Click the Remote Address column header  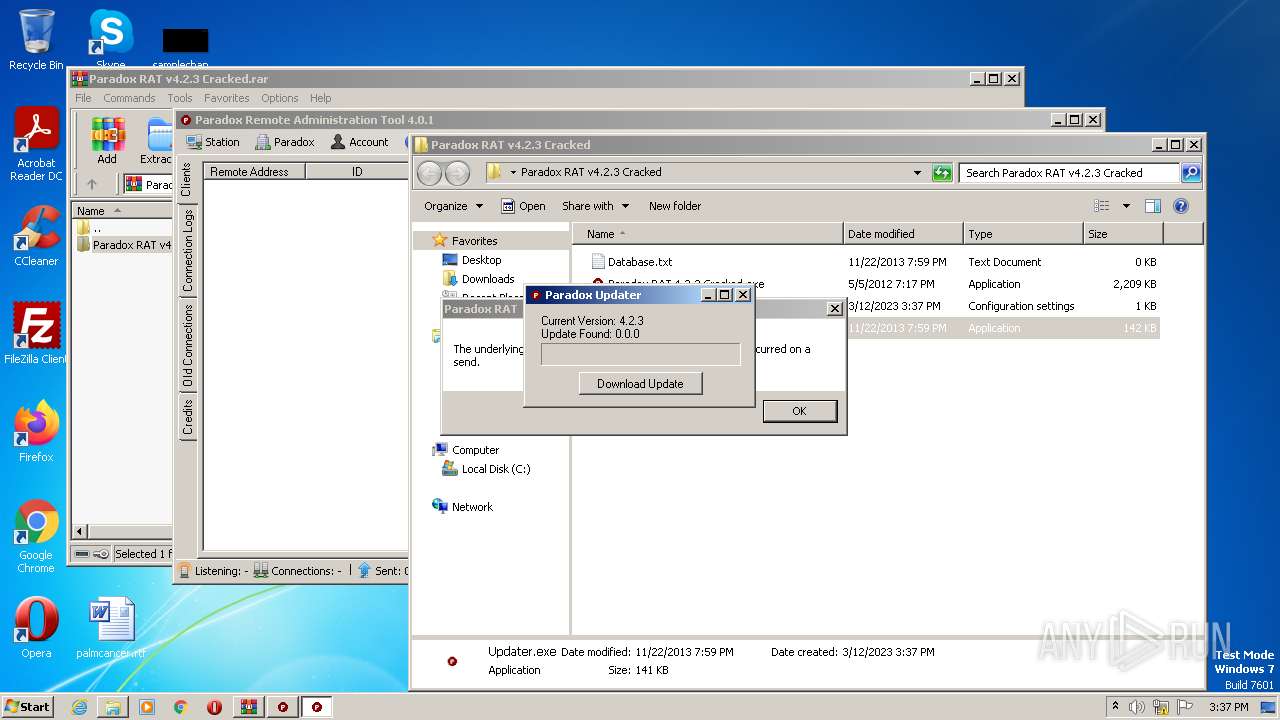click(x=254, y=172)
